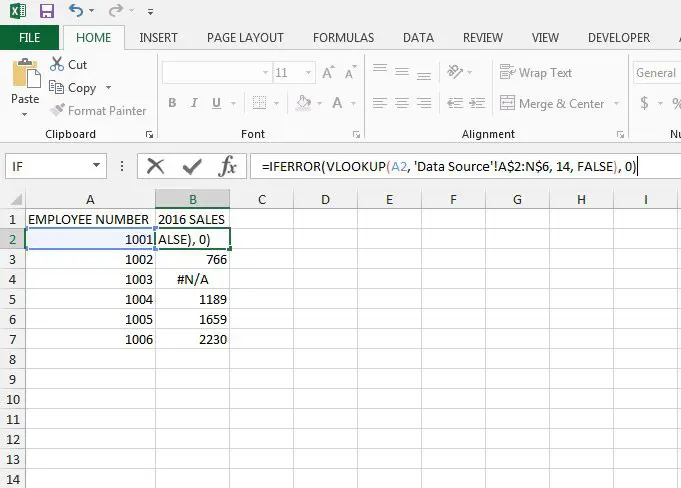681x488 pixels.
Task: Open Insert Function dialog via fx icon
Action: click(227, 166)
